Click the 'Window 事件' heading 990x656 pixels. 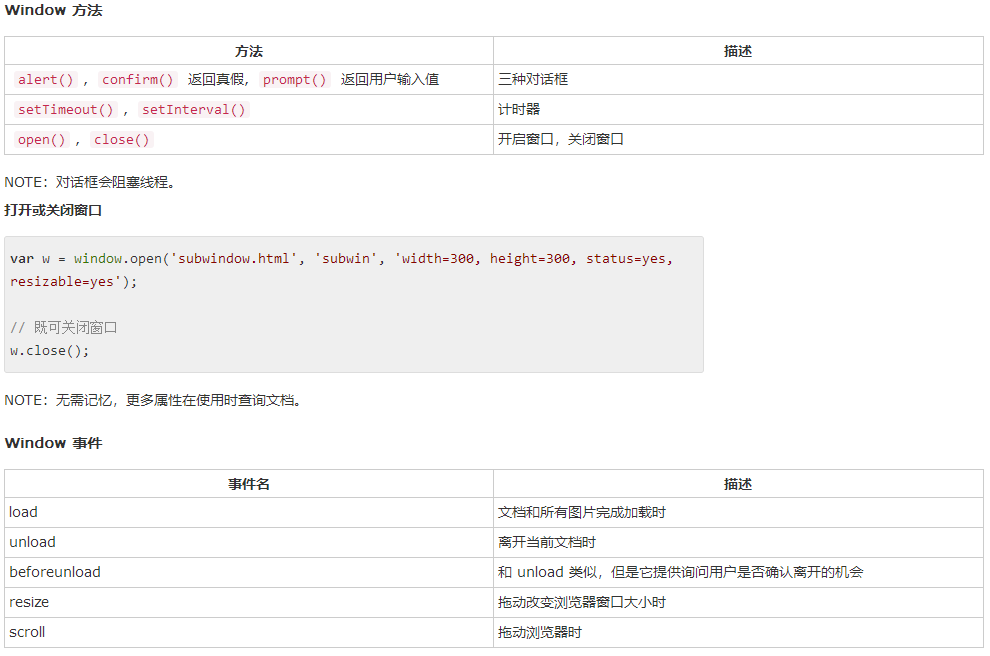tap(53, 443)
